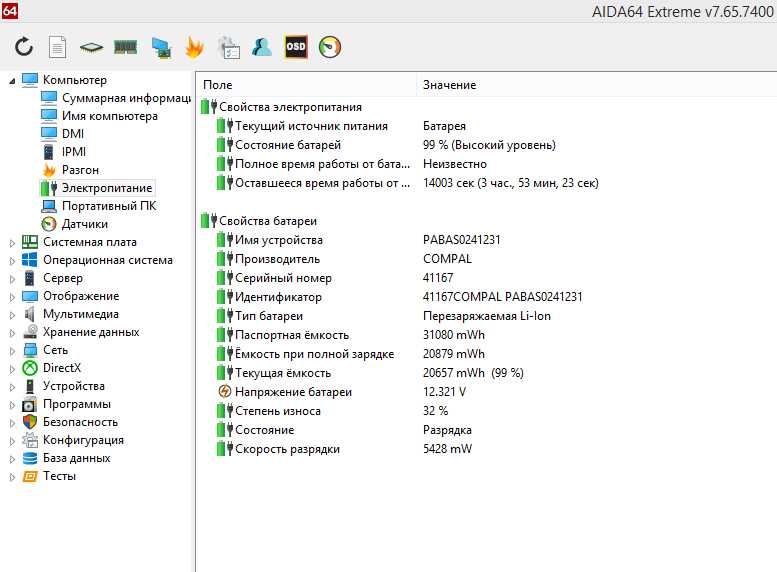The image size is (777, 572).
Task: Click the Refresh toolbar icon
Action: (x=24, y=47)
